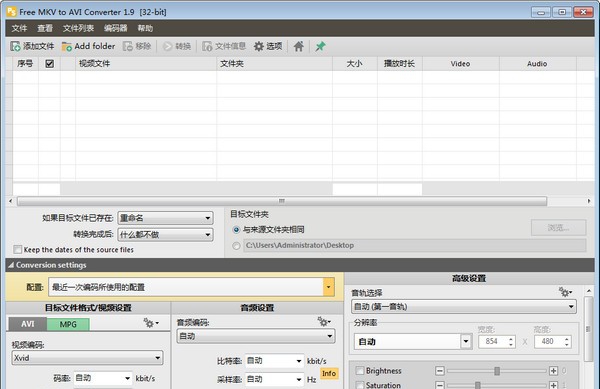The height and width of the screenshot is (389, 600).
Task: Toggle select-all checkbox in list header
Action: coord(49,63)
